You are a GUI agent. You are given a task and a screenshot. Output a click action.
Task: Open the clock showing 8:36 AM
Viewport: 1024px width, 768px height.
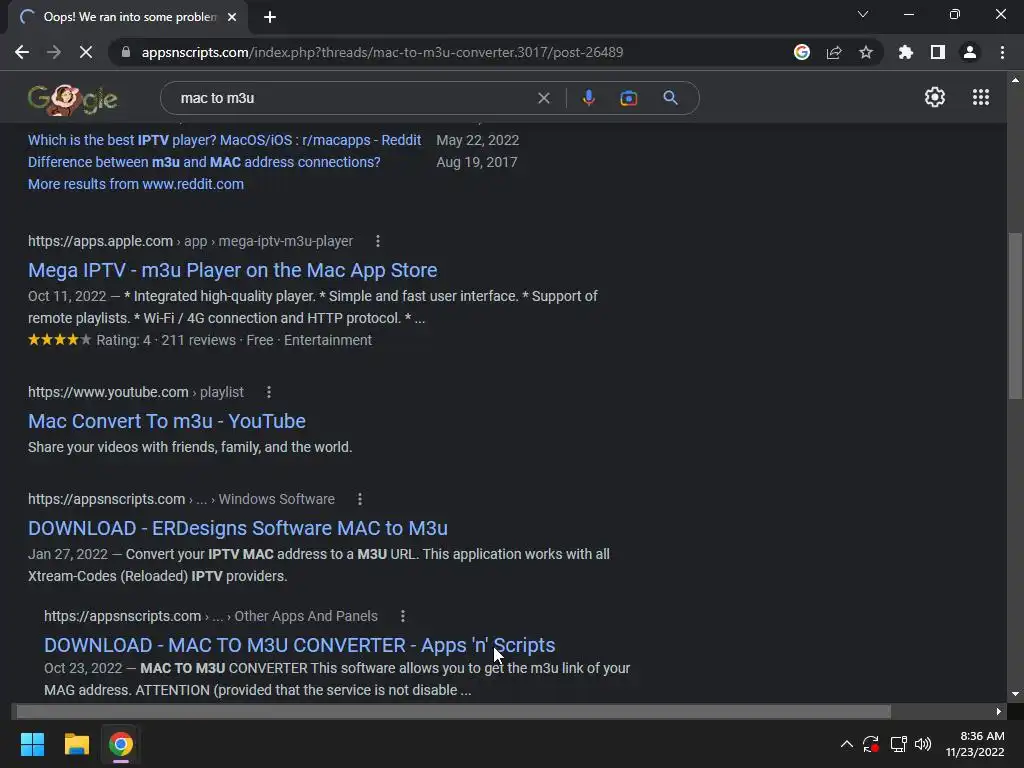975,744
